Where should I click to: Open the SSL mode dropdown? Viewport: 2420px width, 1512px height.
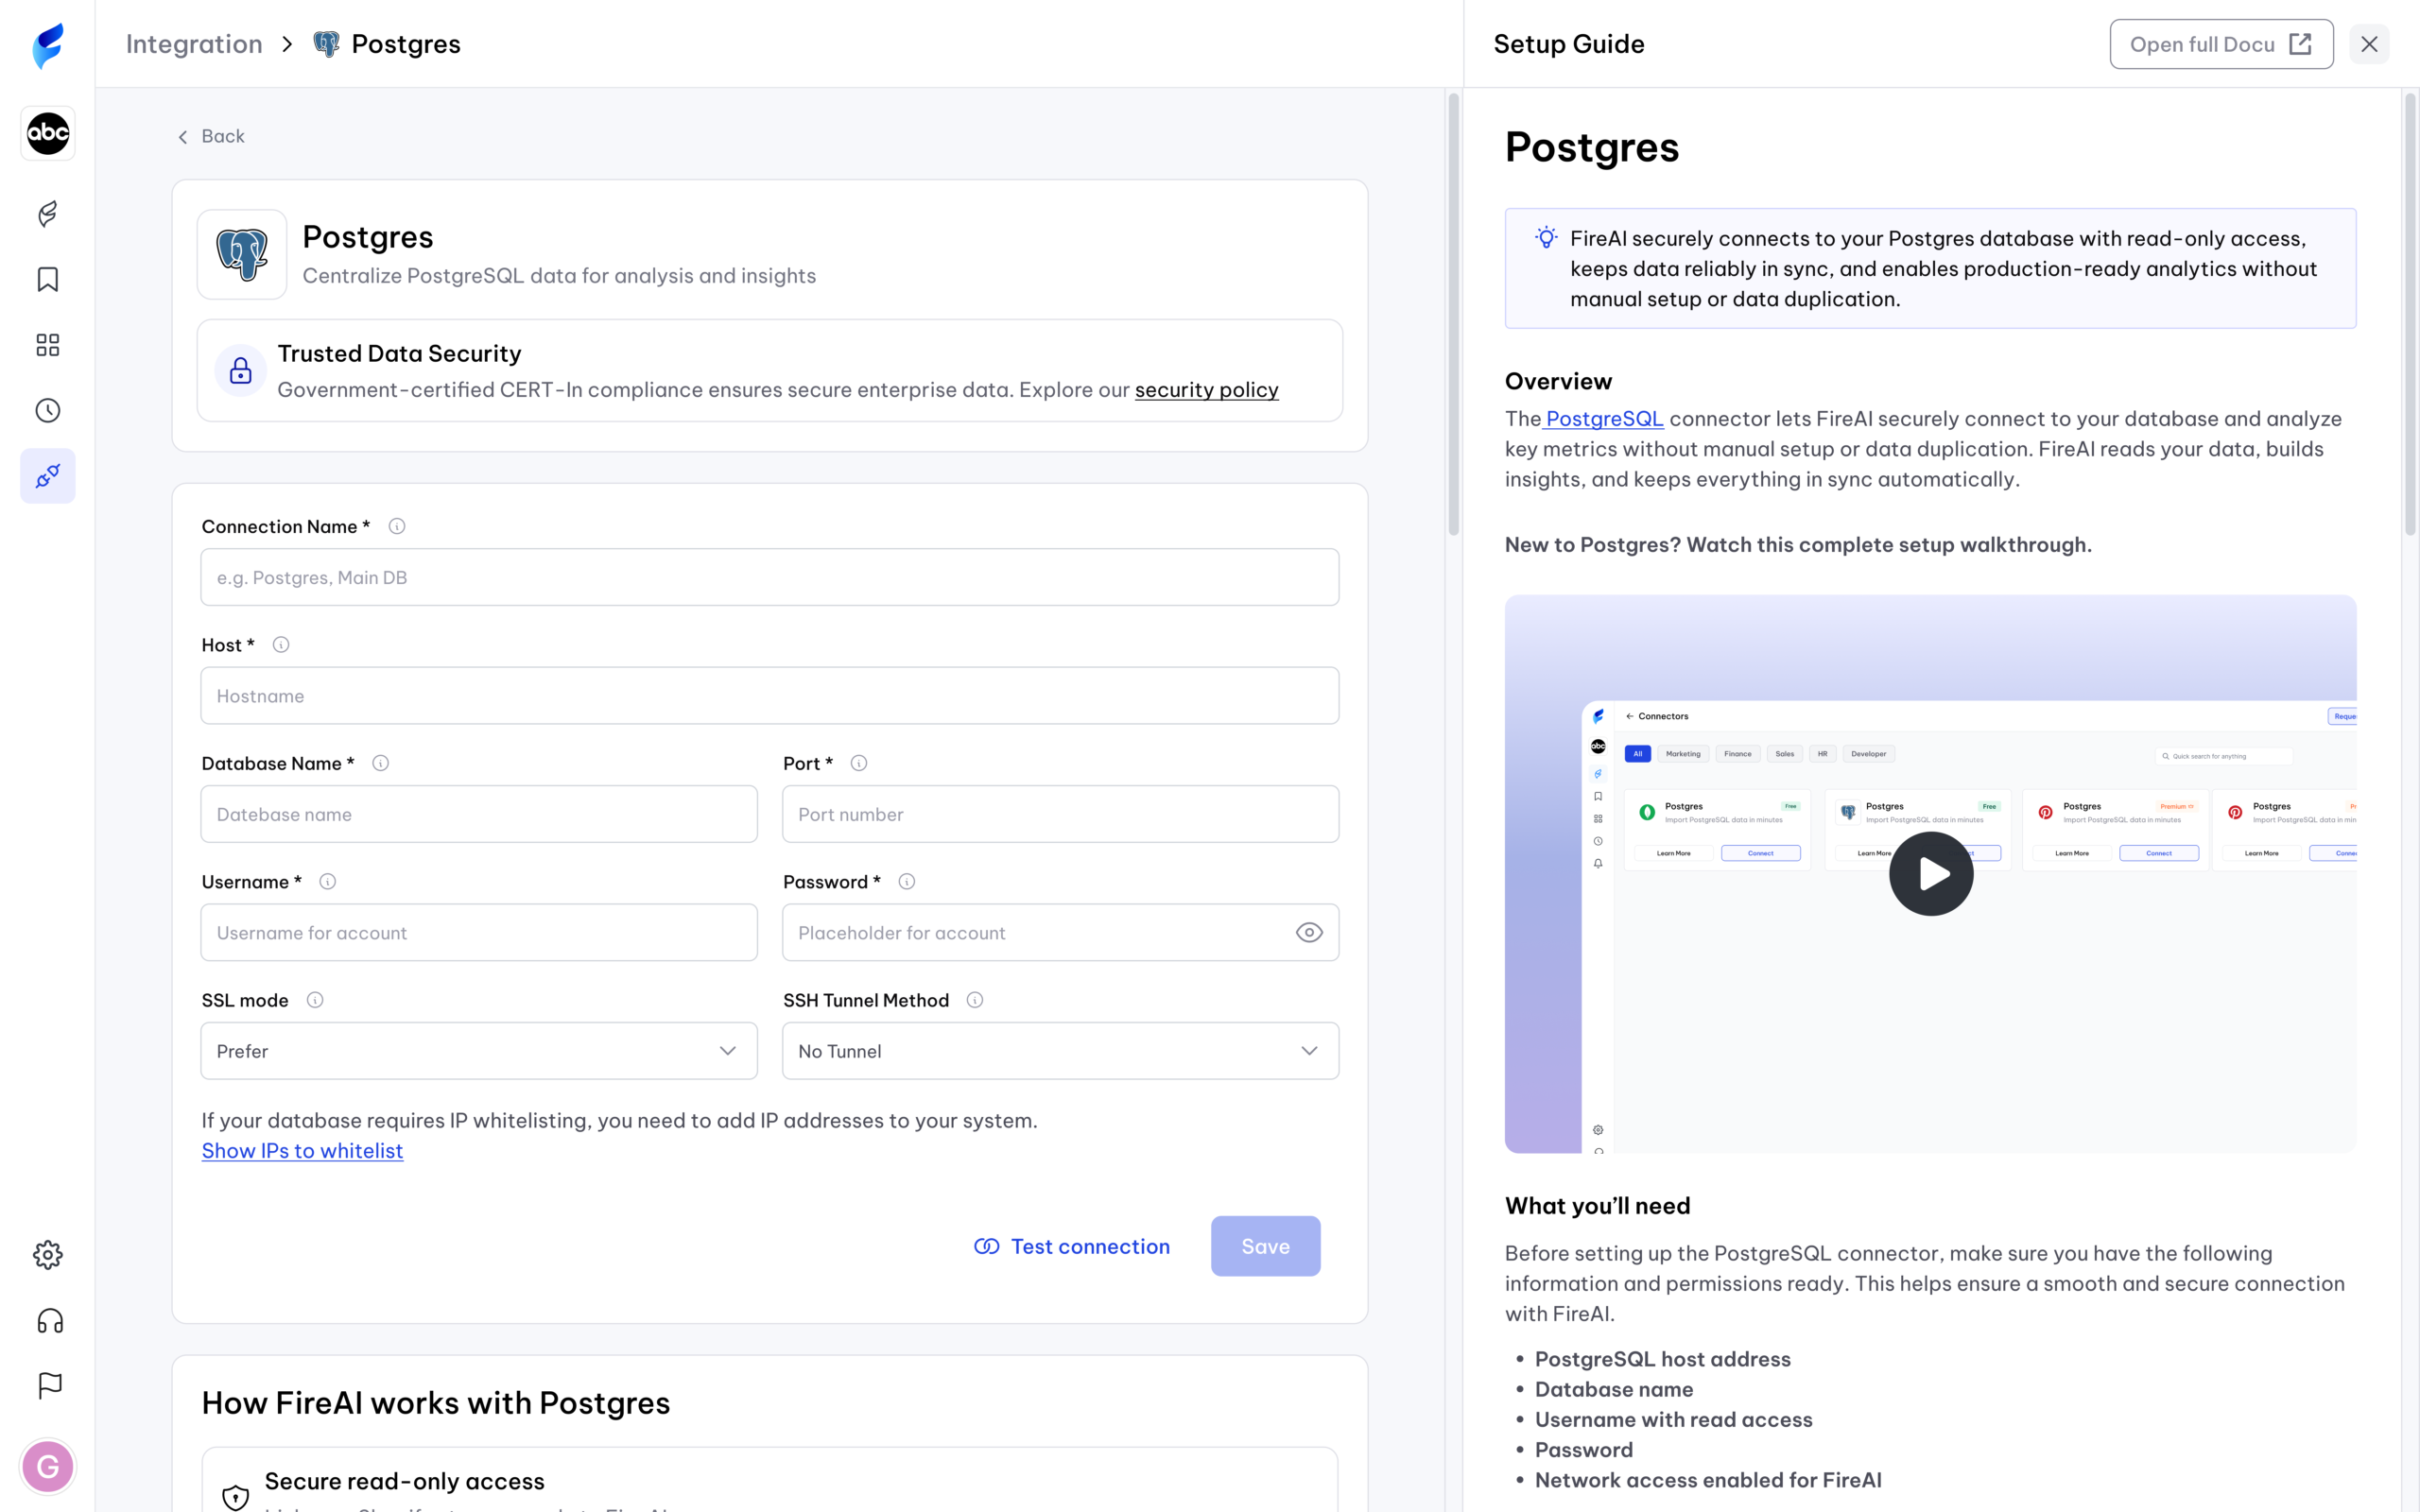(478, 1050)
